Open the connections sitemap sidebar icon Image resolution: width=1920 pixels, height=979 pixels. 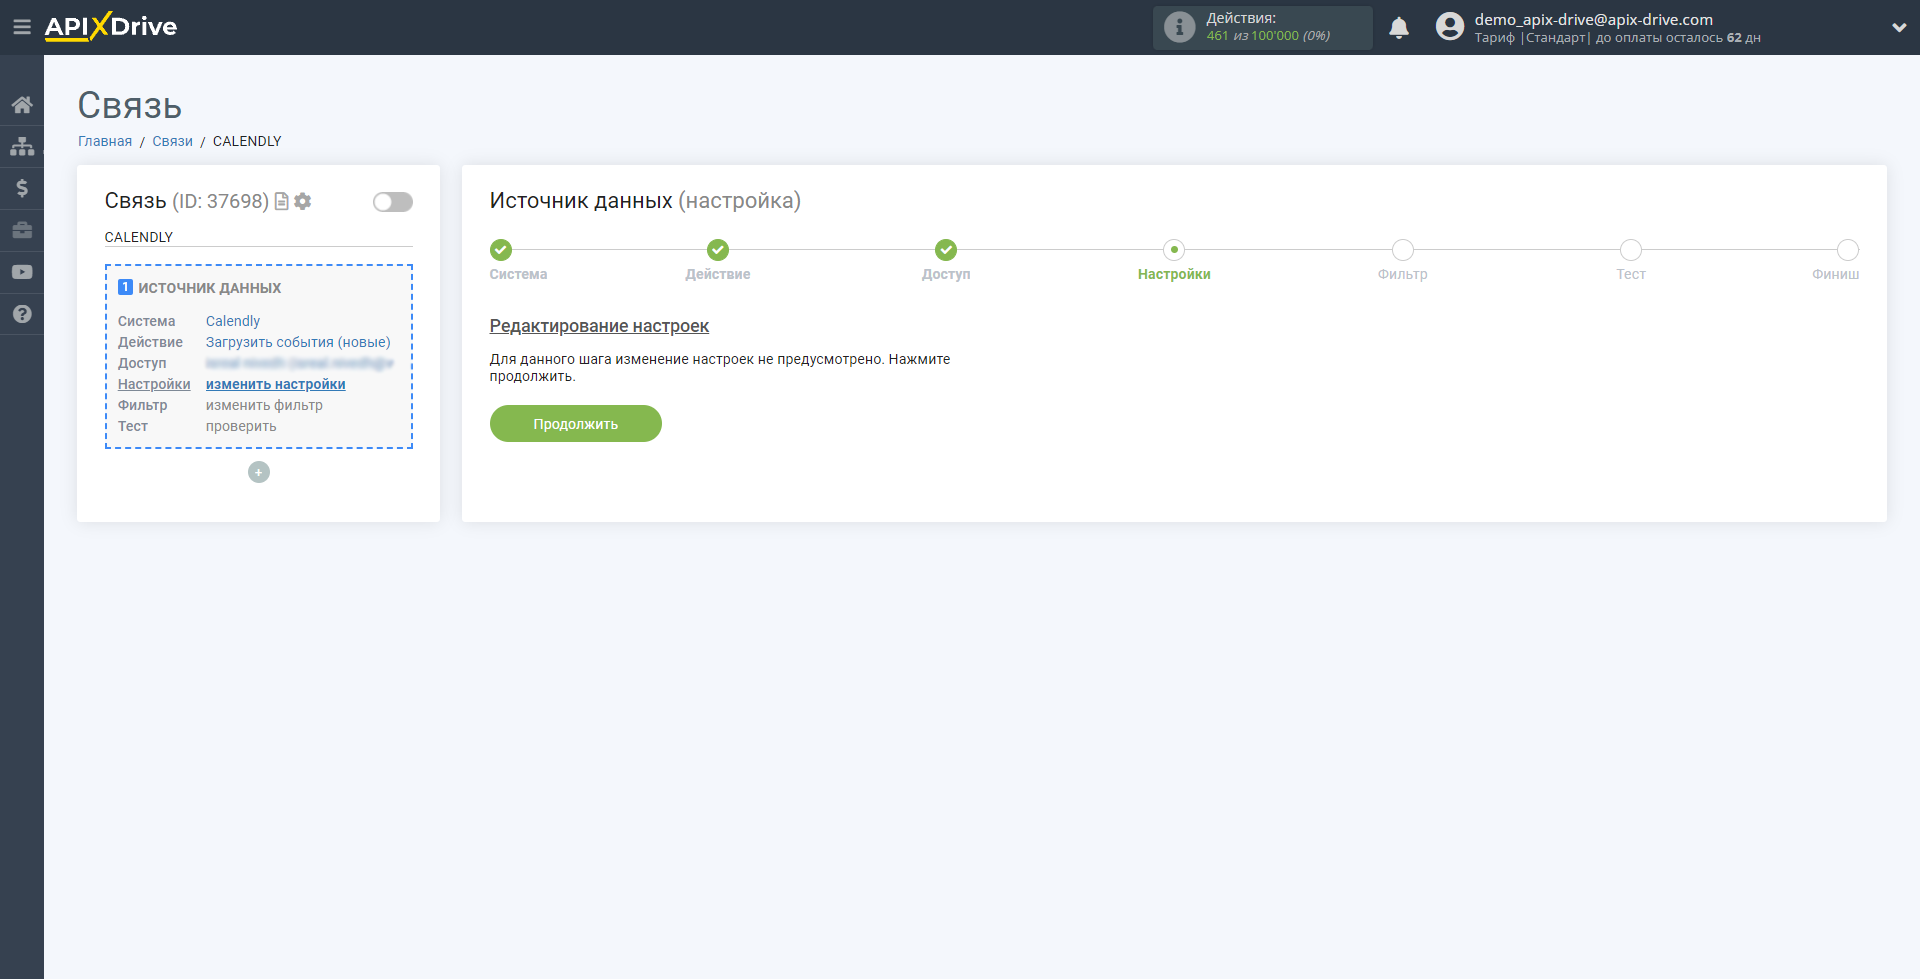[22, 146]
